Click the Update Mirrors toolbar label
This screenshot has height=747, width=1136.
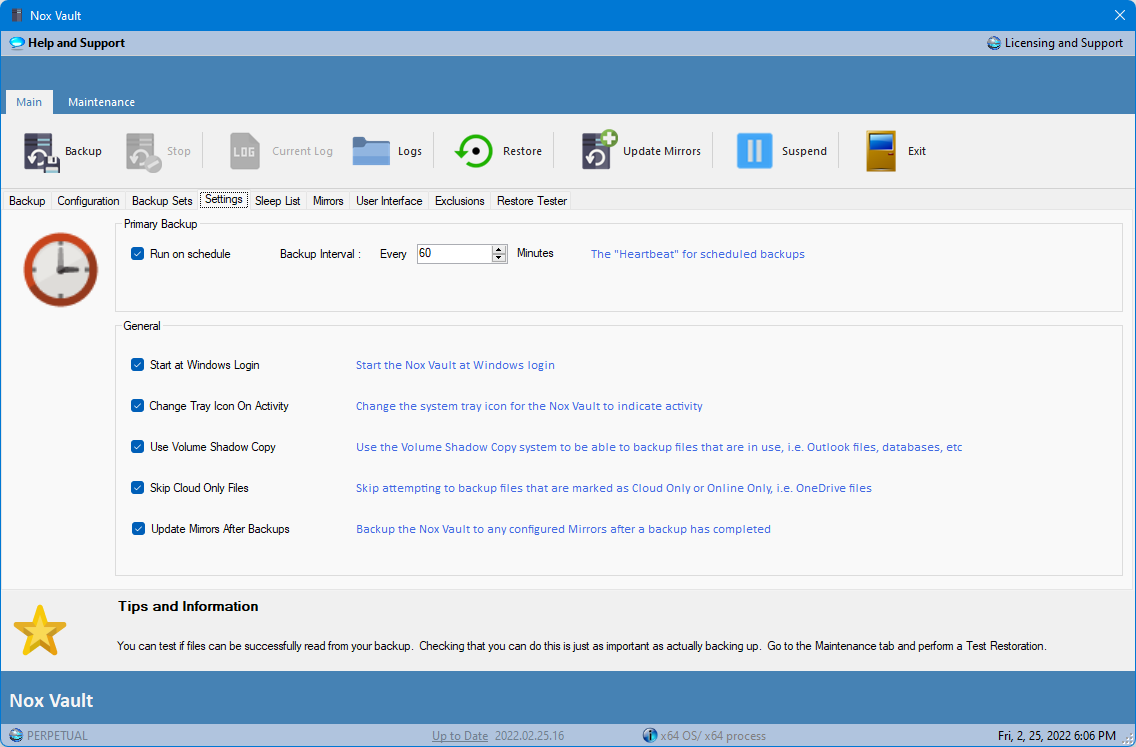coord(662,151)
